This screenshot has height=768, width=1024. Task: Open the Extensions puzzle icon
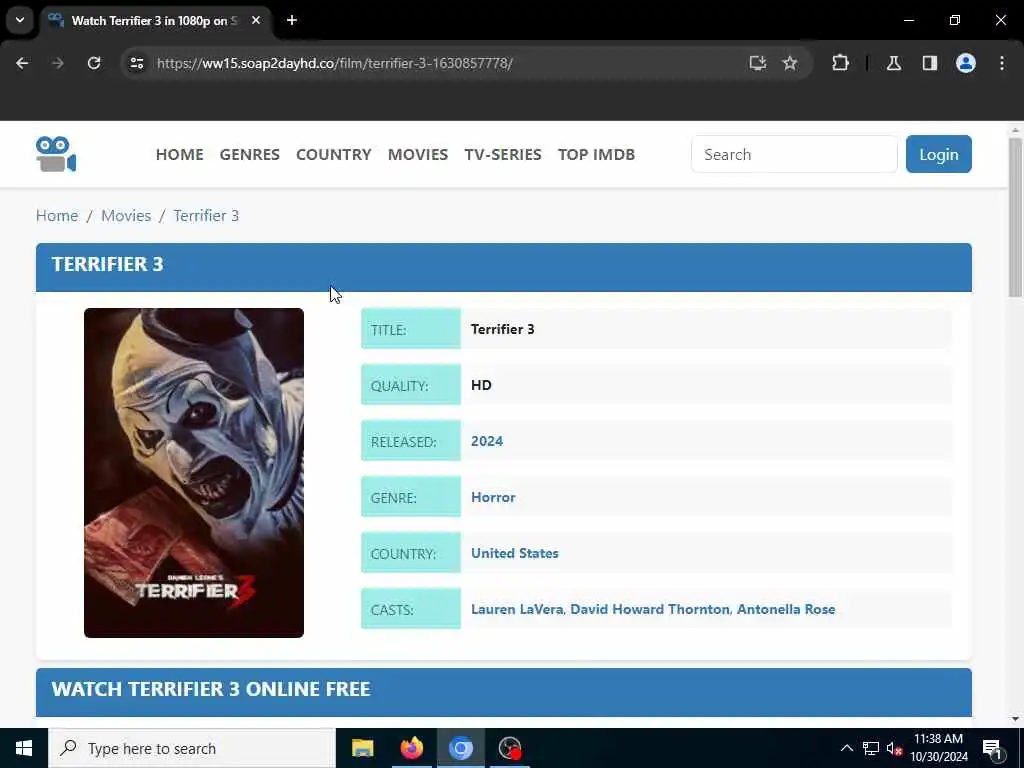click(x=840, y=63)
